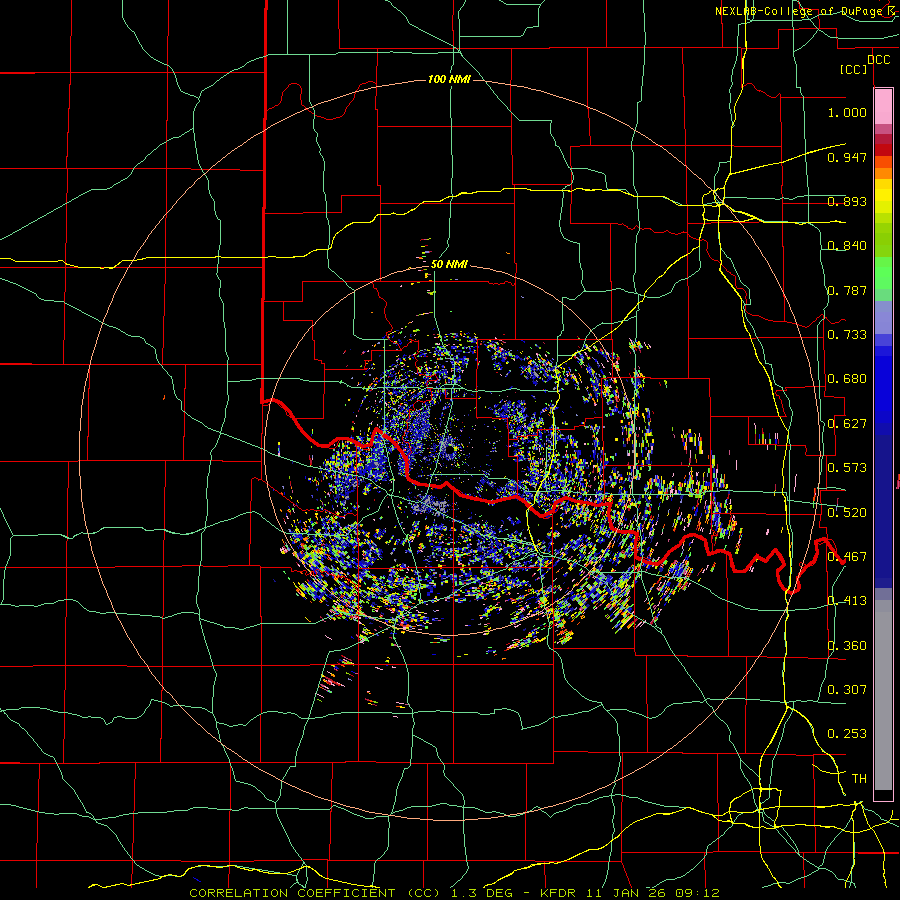900x900 pixels.
Task: Click the 0.680 scale value
Action: click(x=847, y=379)
